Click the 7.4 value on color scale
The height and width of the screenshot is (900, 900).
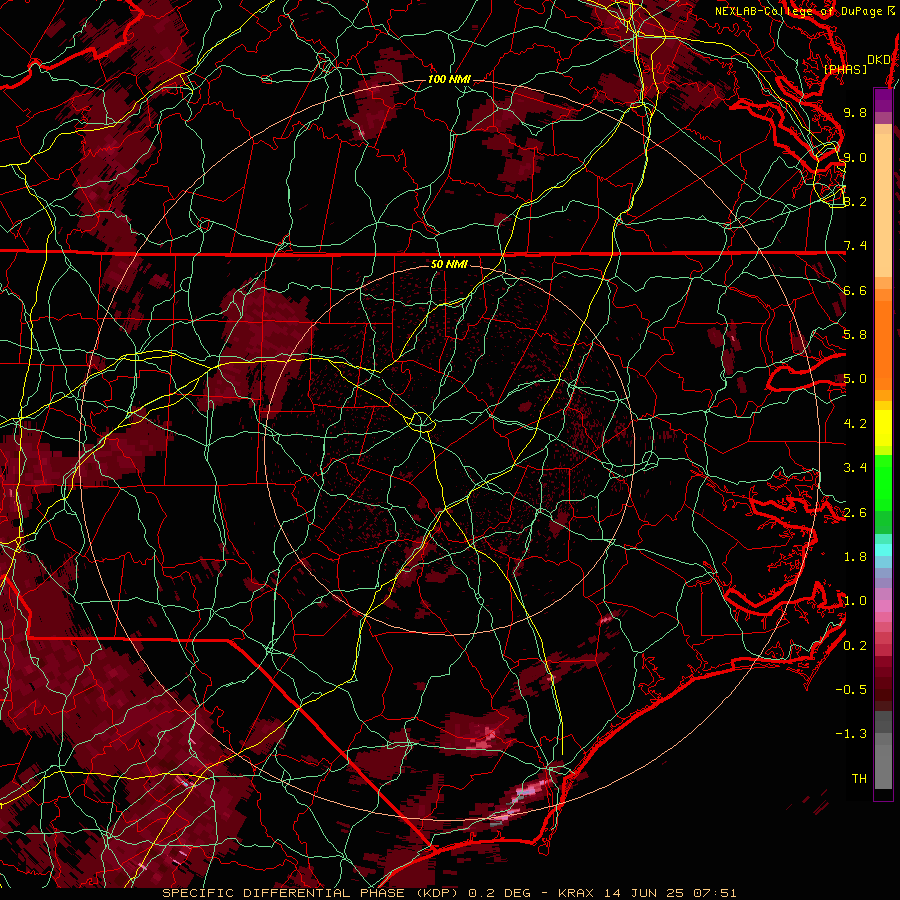tap(855, 246)
